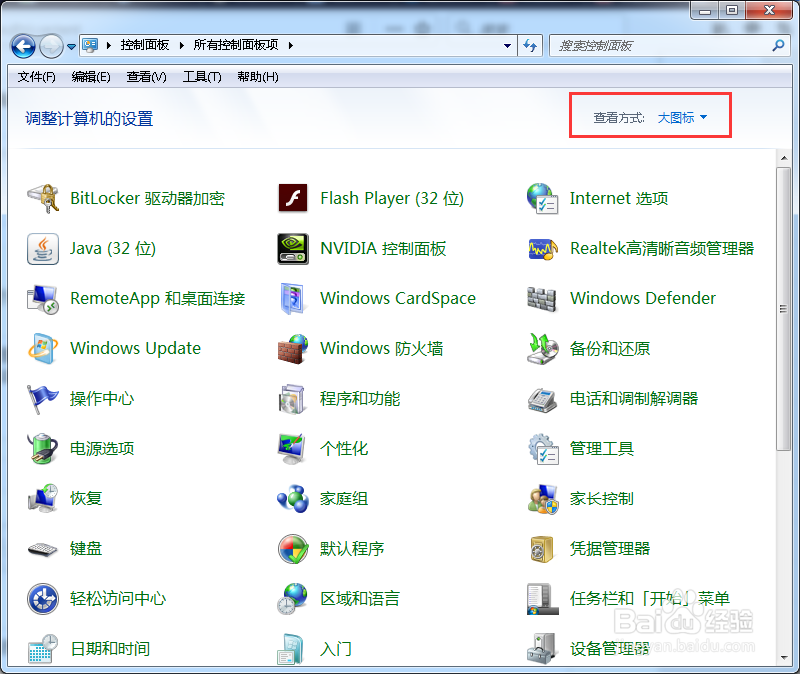This screenshot has width=800, height=674.
Task: Click the 管理工具 gear icon
Action: tap(543, 449)
